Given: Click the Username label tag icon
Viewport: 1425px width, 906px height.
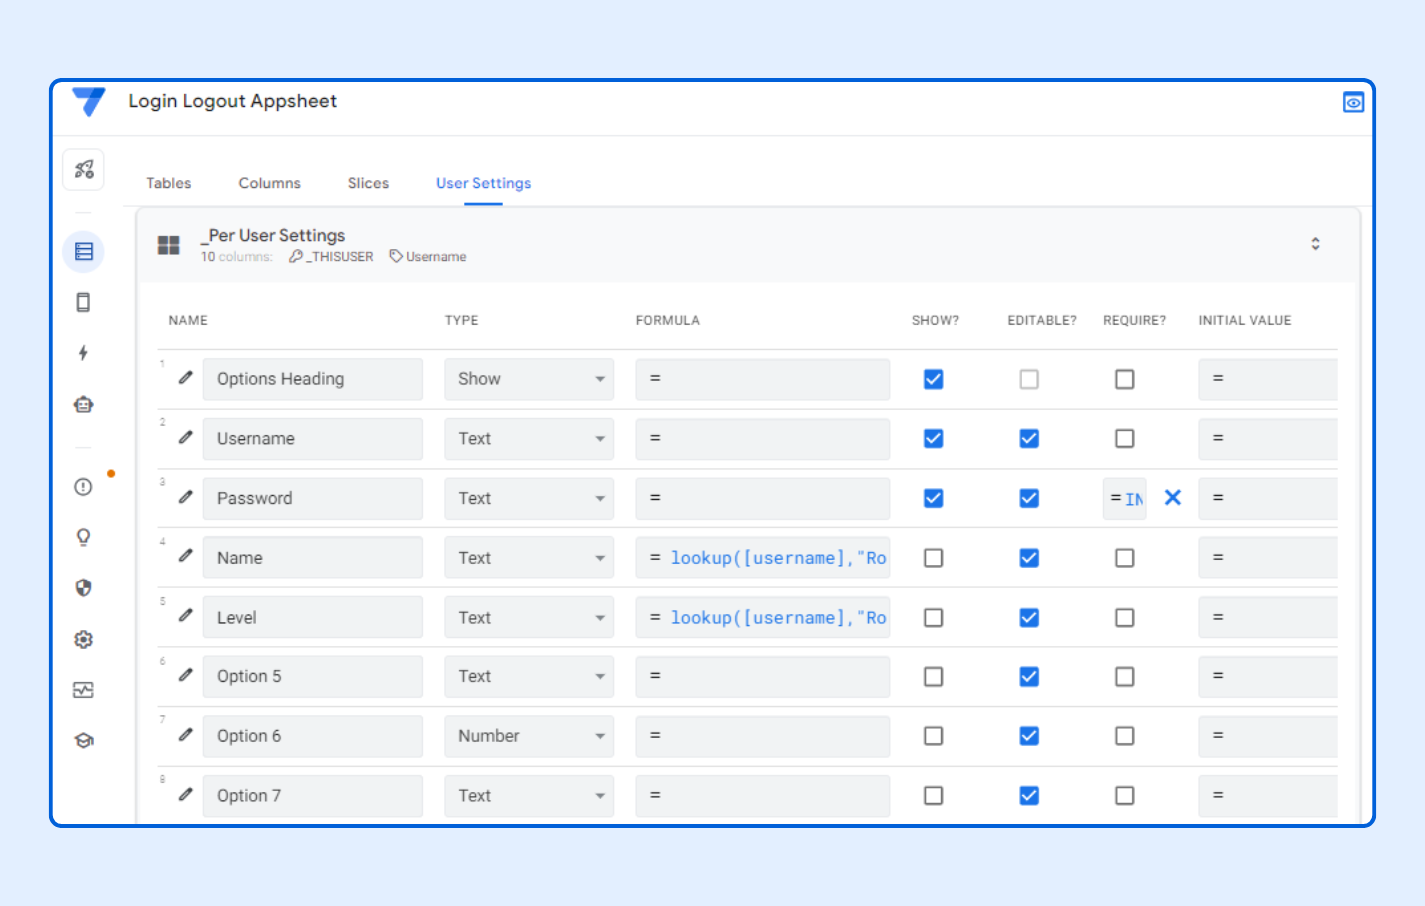Looking at the screenshot, I should [x=396, y=256].
